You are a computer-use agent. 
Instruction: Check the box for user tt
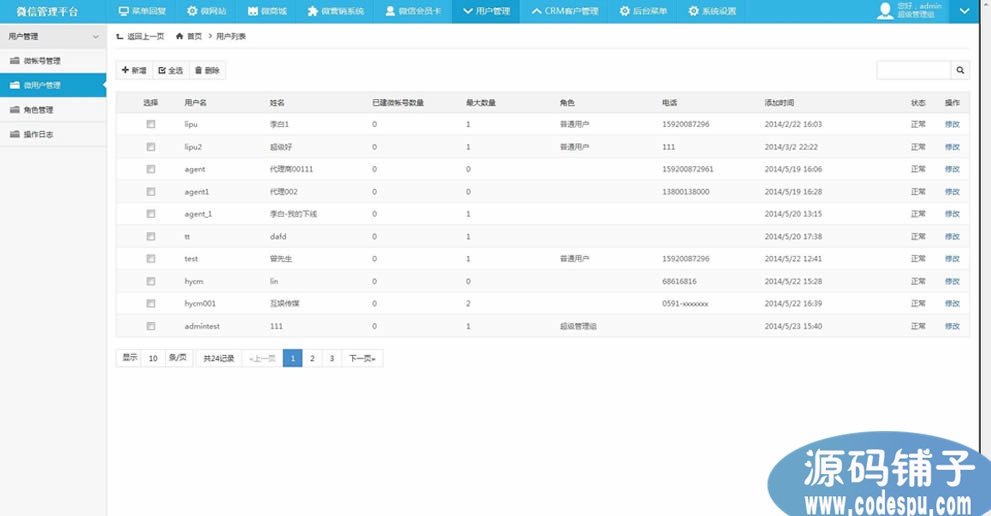[x=150, y=236]
